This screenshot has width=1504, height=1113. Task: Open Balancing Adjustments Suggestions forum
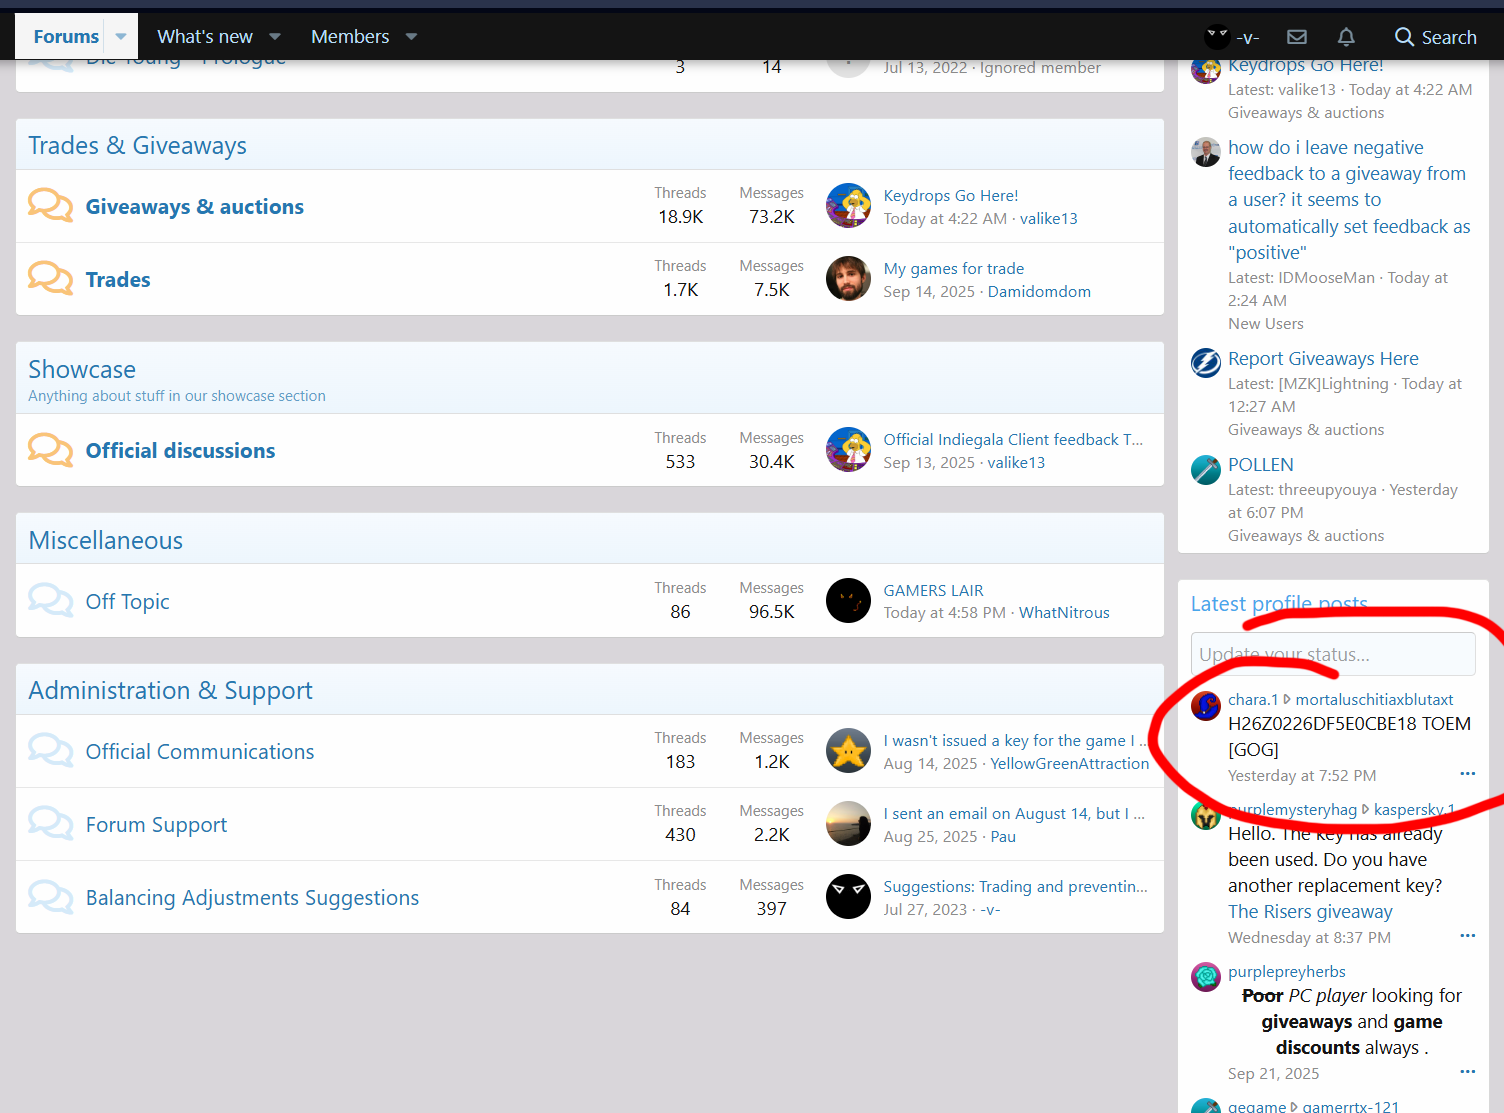(x=252, y=898)
